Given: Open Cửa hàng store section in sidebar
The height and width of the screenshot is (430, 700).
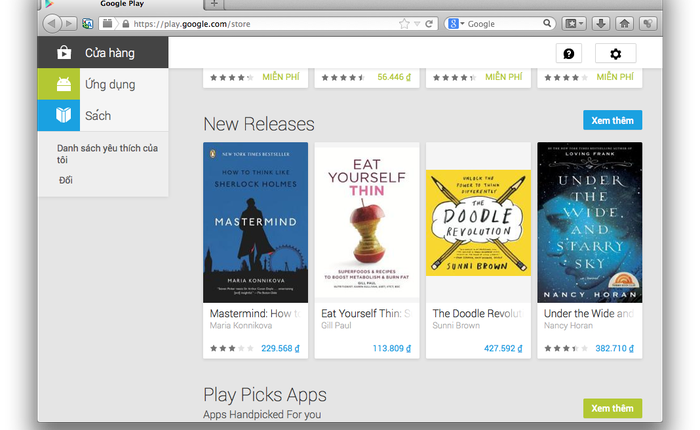Looking at the screenshot, I should coord(103,53).
